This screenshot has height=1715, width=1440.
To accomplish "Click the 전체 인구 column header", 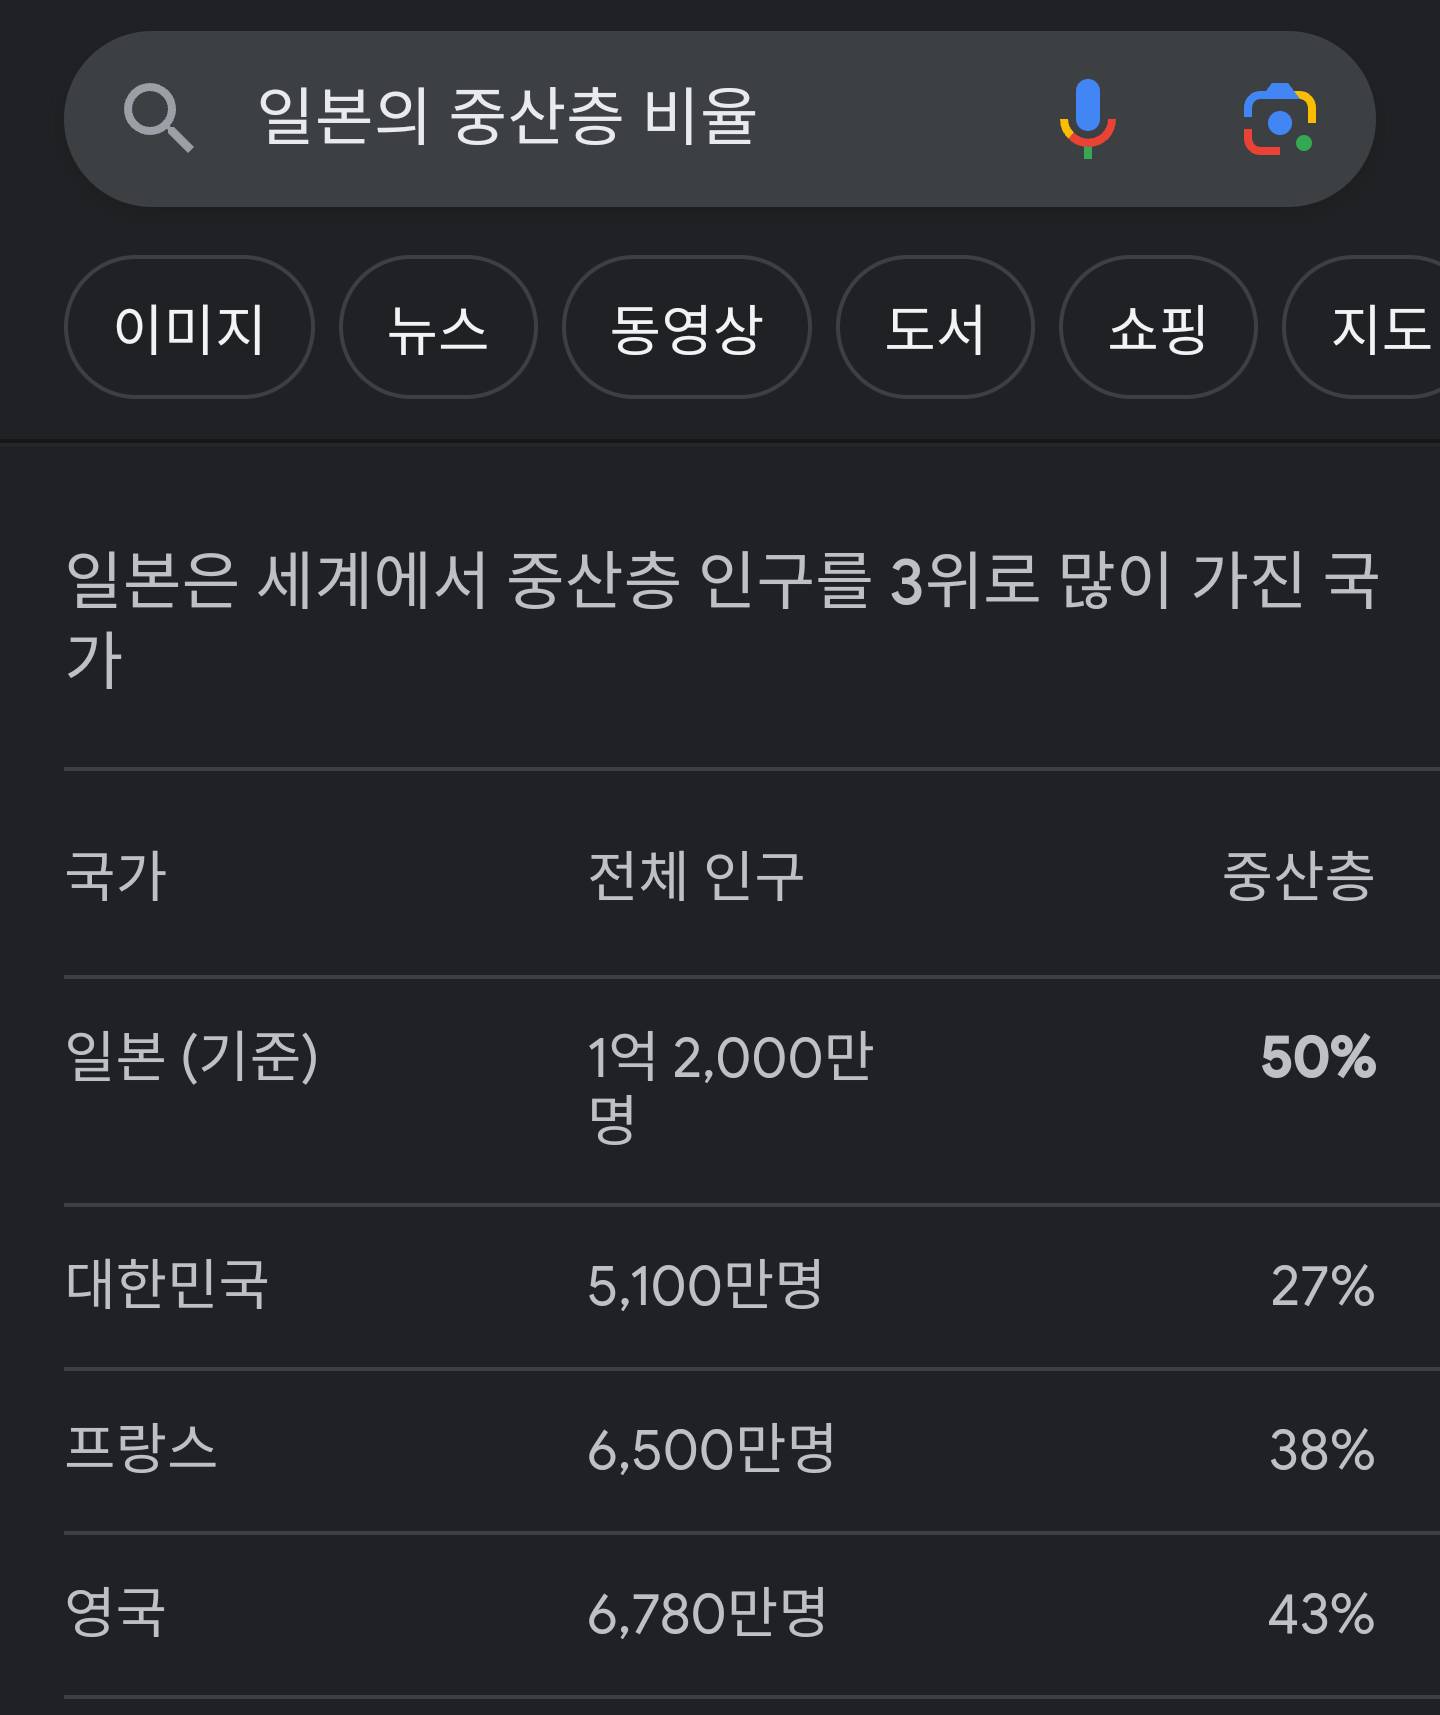I will coord(696,876).
